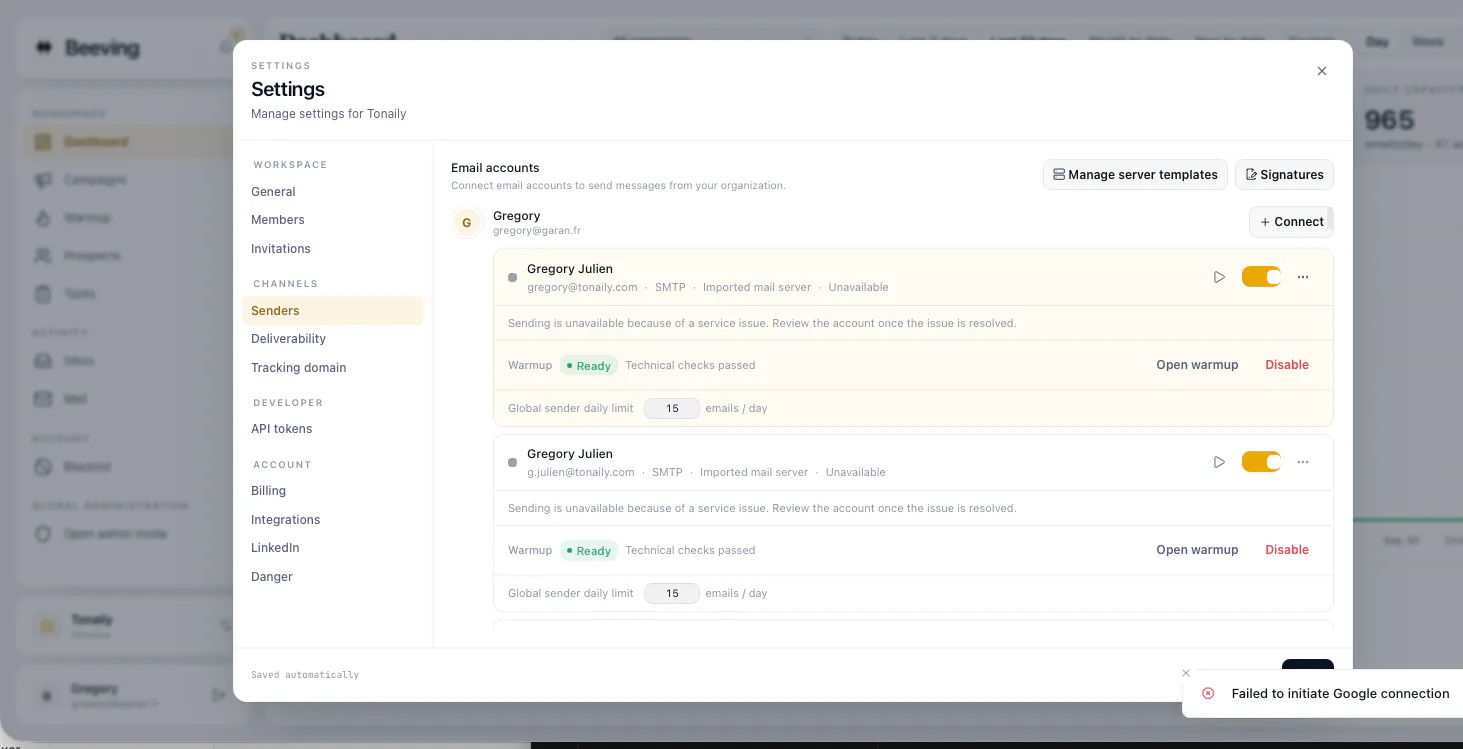This screenshot has height=749, width=1463.
Task: Toggle the g.julien@tonaily.com sender switch
Action: [1261, 462]
